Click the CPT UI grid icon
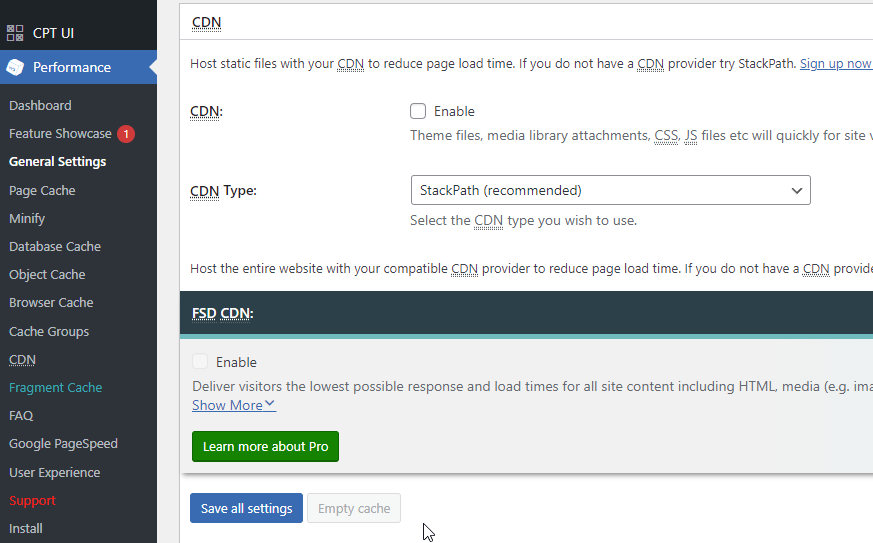The width and height of the screenshot is (873, 543). (x=15, y=33)
